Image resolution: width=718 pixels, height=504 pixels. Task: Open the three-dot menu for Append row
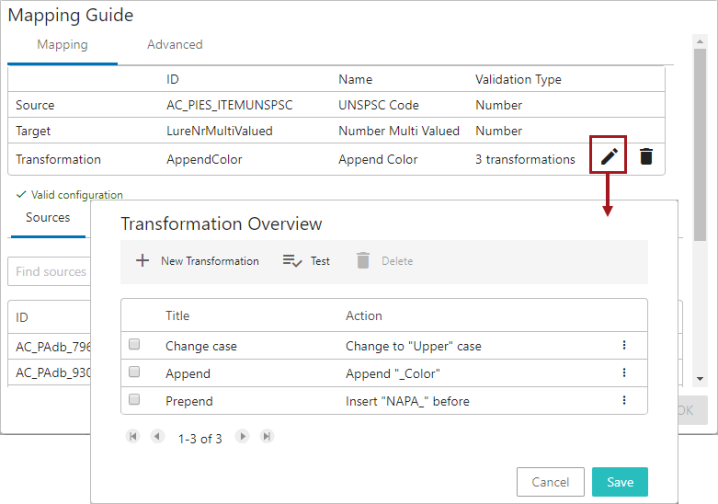point(624,373)
